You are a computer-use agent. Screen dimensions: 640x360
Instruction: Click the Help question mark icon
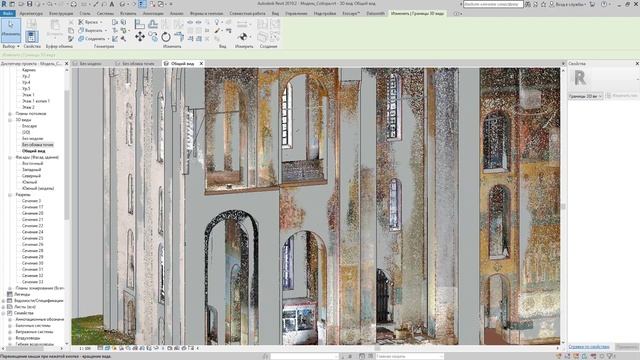(604, 4)
